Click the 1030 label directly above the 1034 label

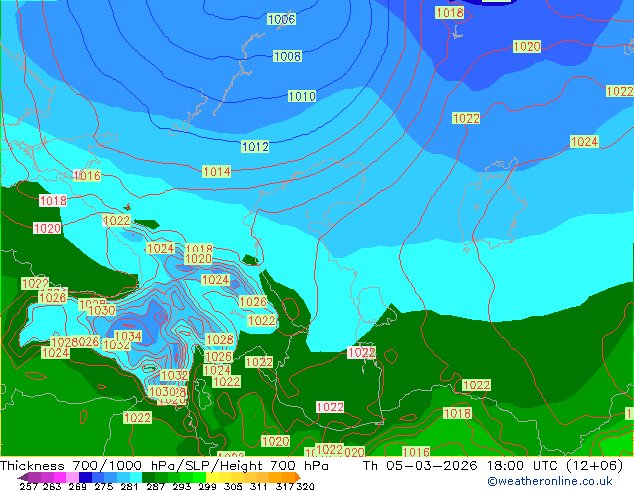click(101, 310)
